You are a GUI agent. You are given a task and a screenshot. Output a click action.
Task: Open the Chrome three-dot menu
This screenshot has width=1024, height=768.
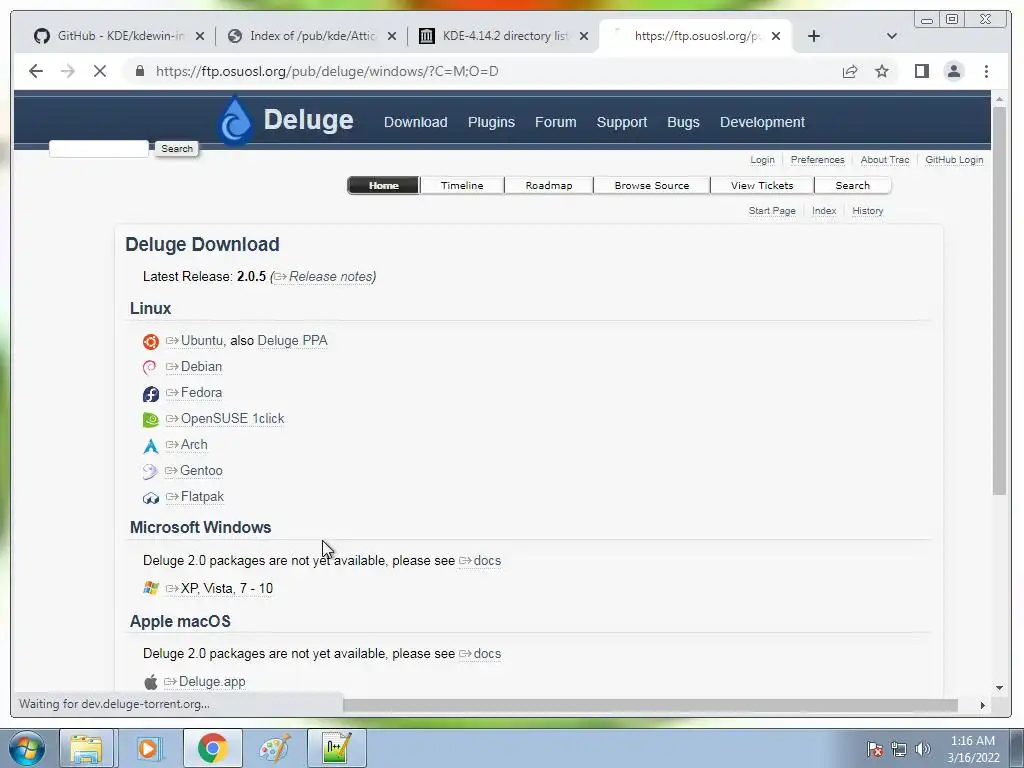click(x=986, y=71)
